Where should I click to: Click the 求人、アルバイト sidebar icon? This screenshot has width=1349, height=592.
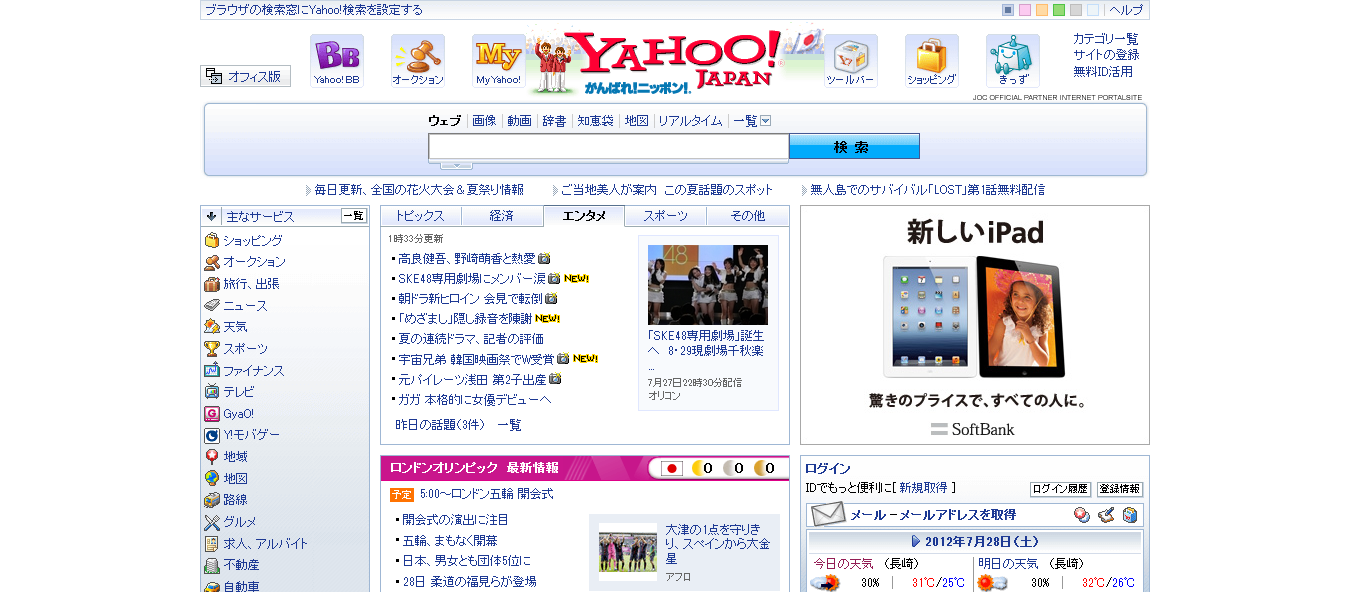point(212,544)
